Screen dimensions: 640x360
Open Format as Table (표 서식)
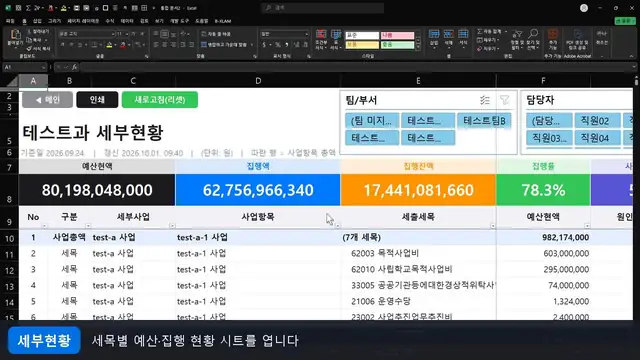tap(336, 40)
